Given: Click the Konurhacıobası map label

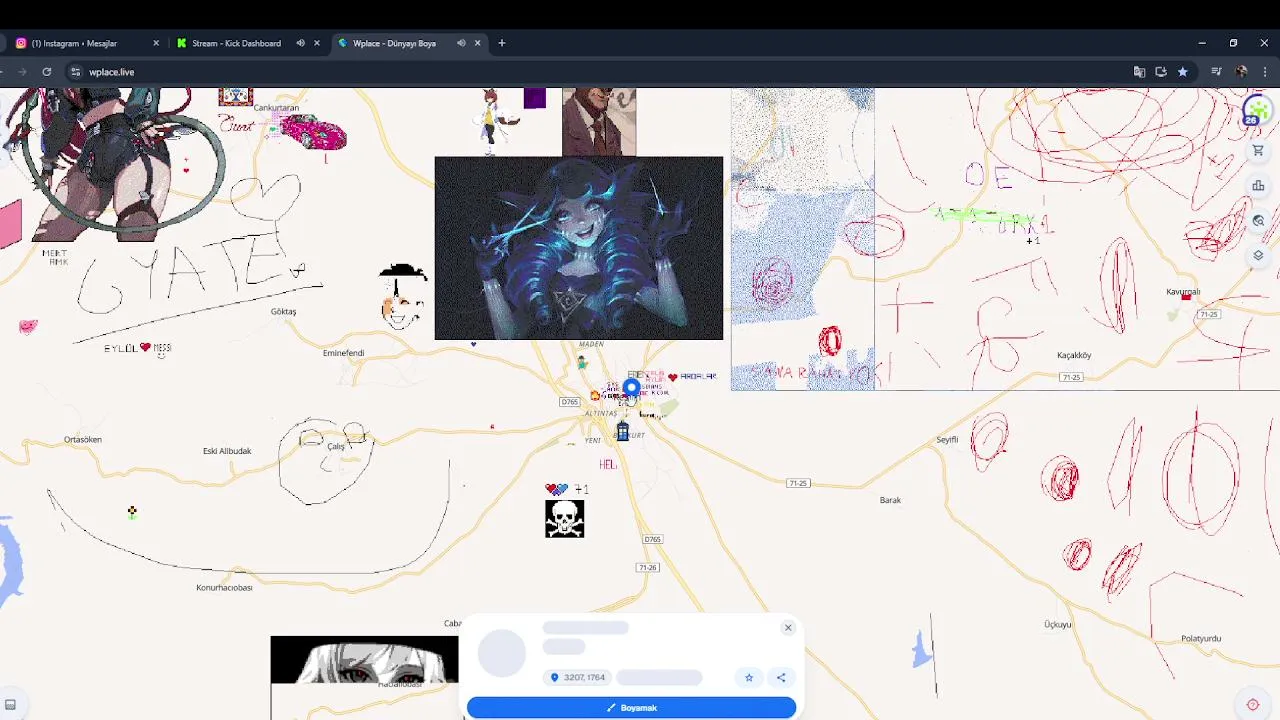Looking at the screenshot, I should click(224, 588).
